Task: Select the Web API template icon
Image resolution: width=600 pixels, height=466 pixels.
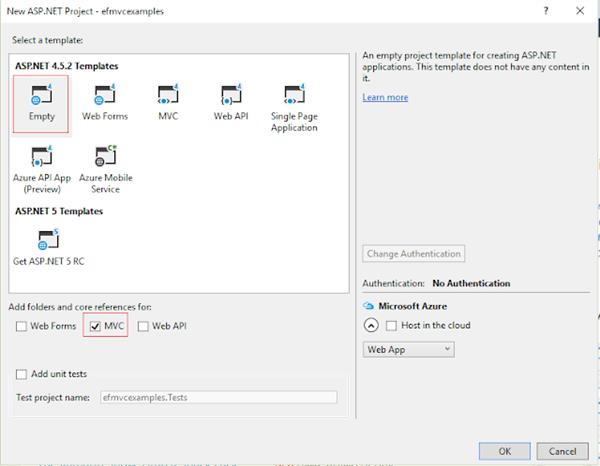Action: 229,96
